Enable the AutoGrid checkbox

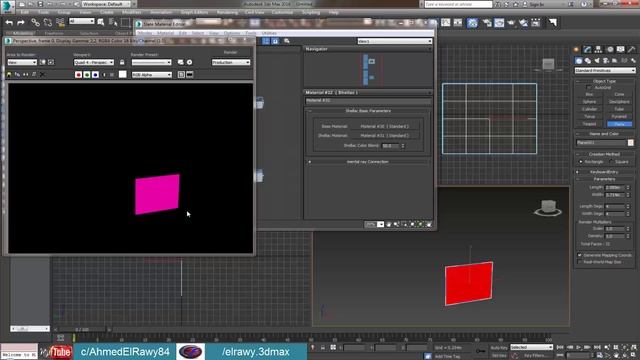(x=589, y=87)
